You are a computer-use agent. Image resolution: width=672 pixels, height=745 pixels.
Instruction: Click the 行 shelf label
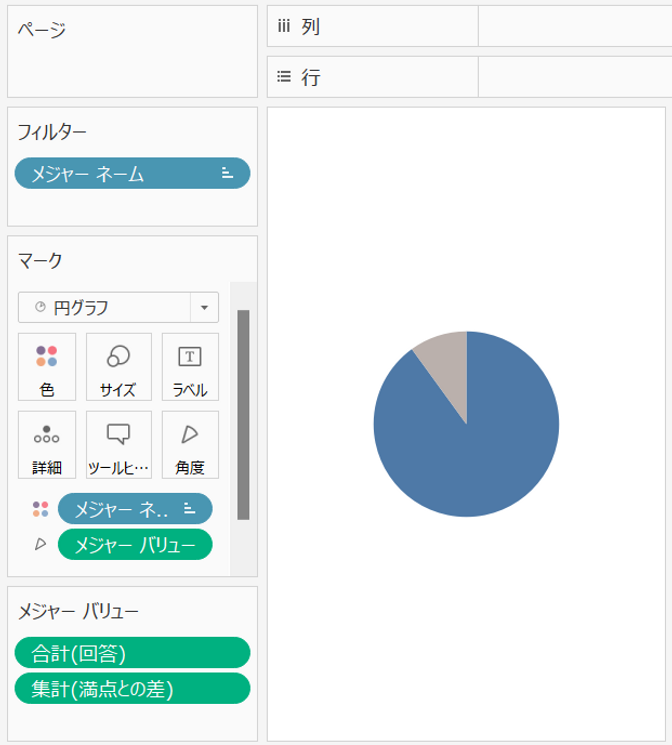coord(311,77)
